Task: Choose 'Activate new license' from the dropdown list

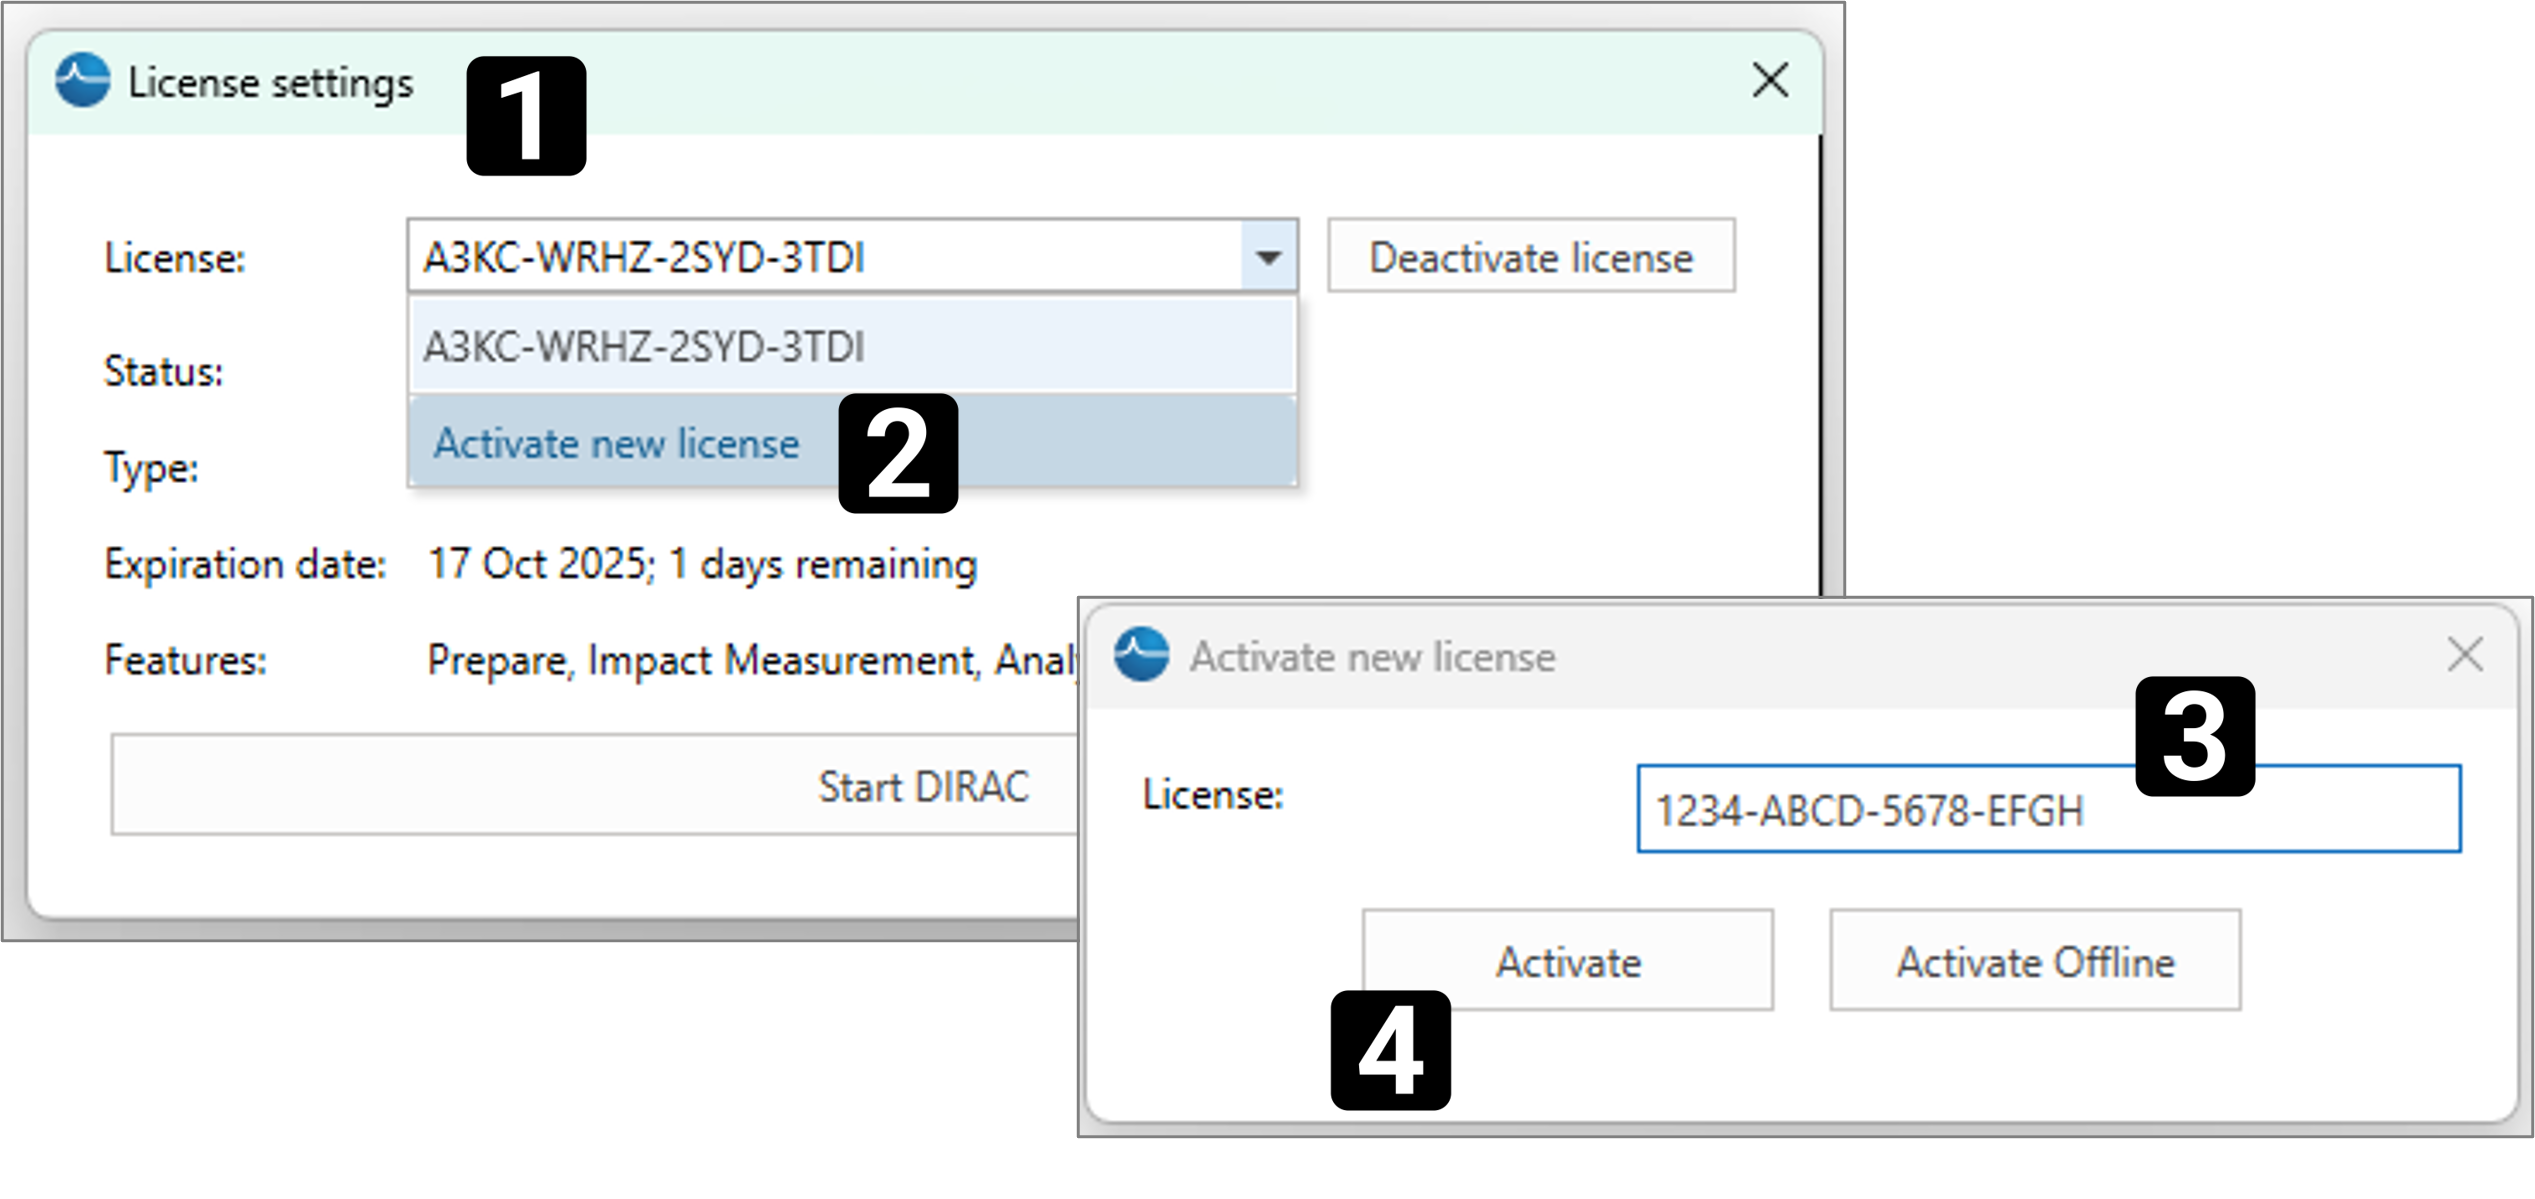Action: 616,443
